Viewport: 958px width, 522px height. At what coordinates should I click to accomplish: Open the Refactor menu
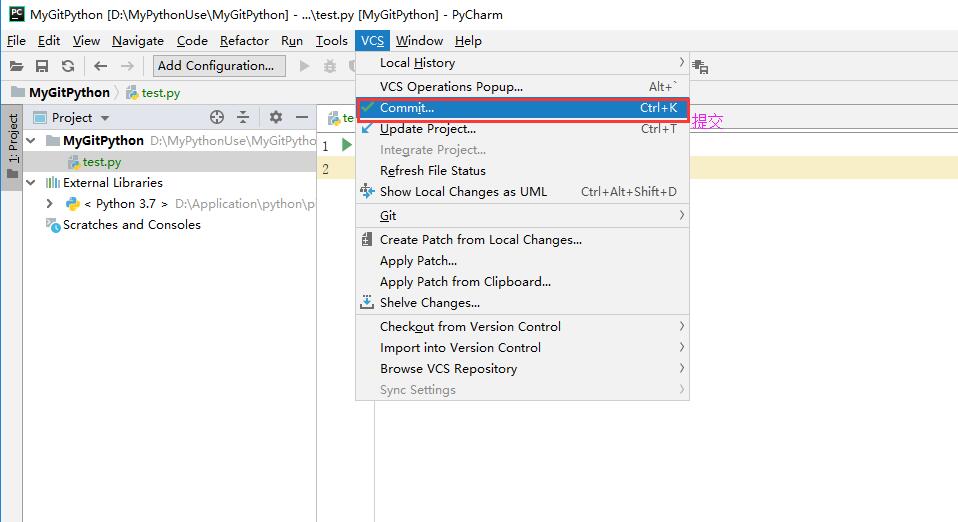pos(244,40)
